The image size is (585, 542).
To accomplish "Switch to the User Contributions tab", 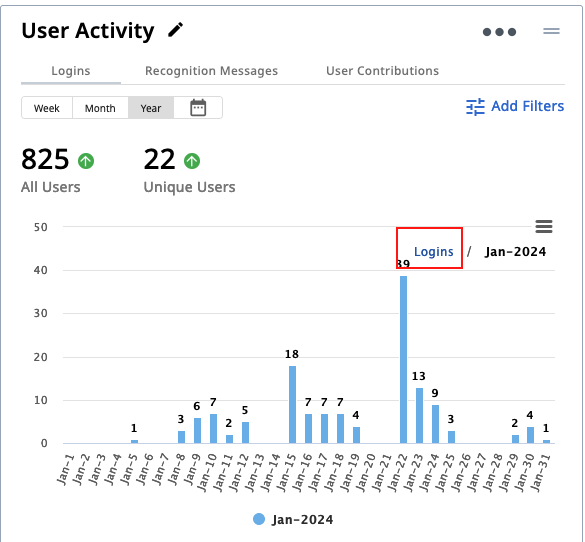I will coord(382,71).
